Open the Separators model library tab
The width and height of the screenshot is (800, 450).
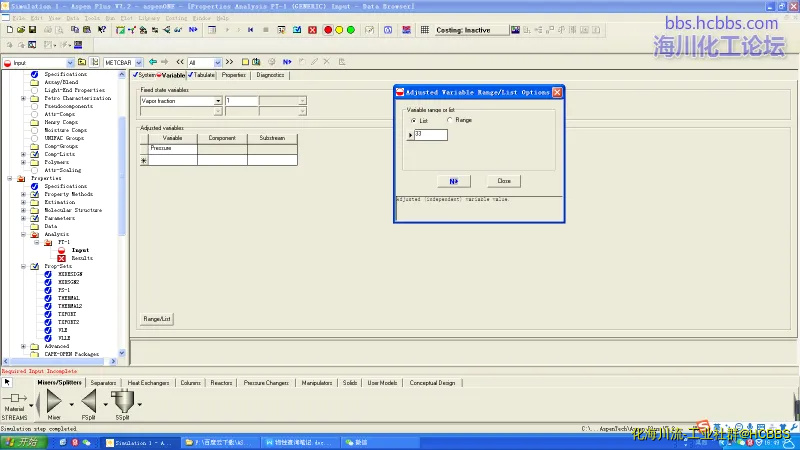(x=103, y=383)
